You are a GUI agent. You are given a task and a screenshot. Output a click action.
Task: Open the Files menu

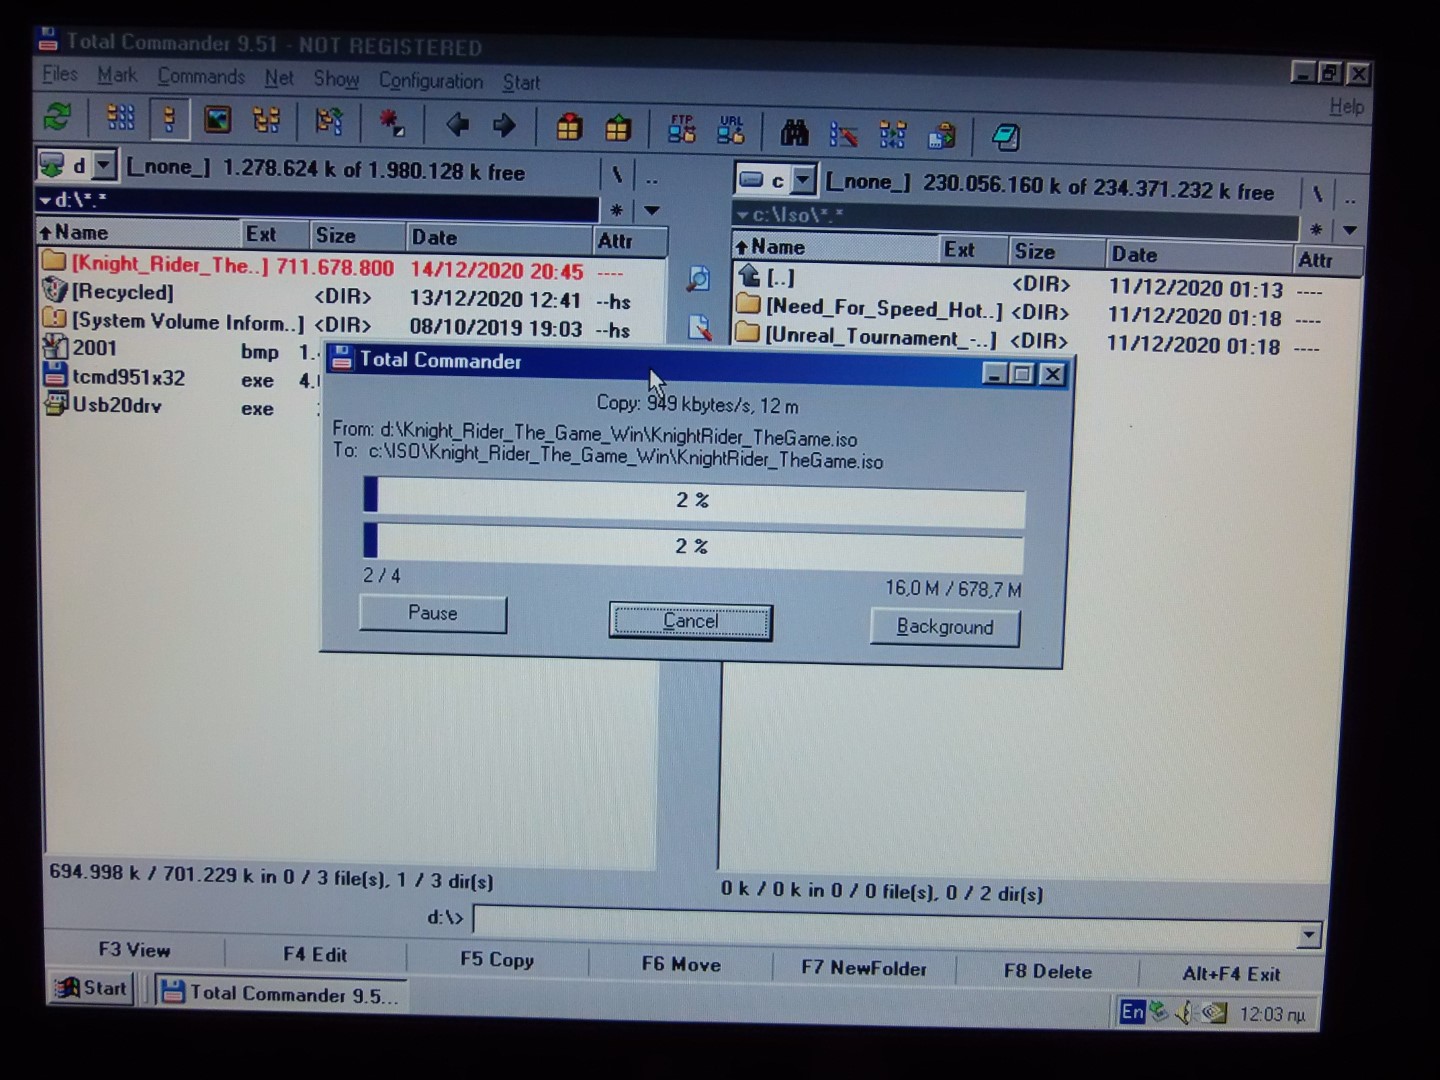point(60,74)
